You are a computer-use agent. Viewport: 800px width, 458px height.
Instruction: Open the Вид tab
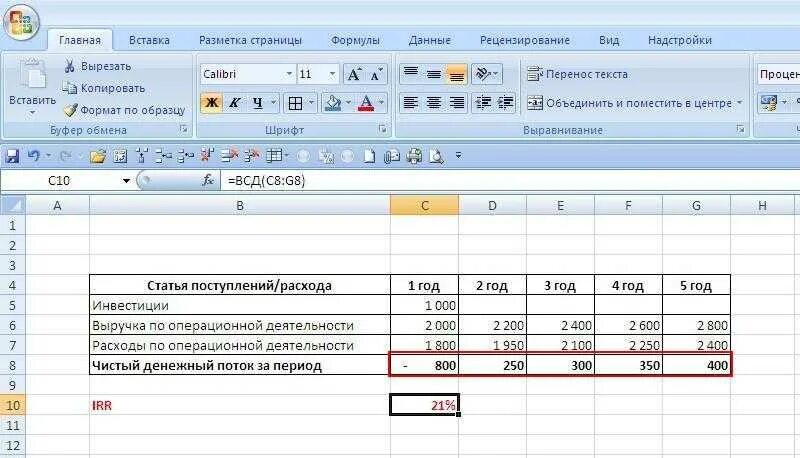coord(609,40)
